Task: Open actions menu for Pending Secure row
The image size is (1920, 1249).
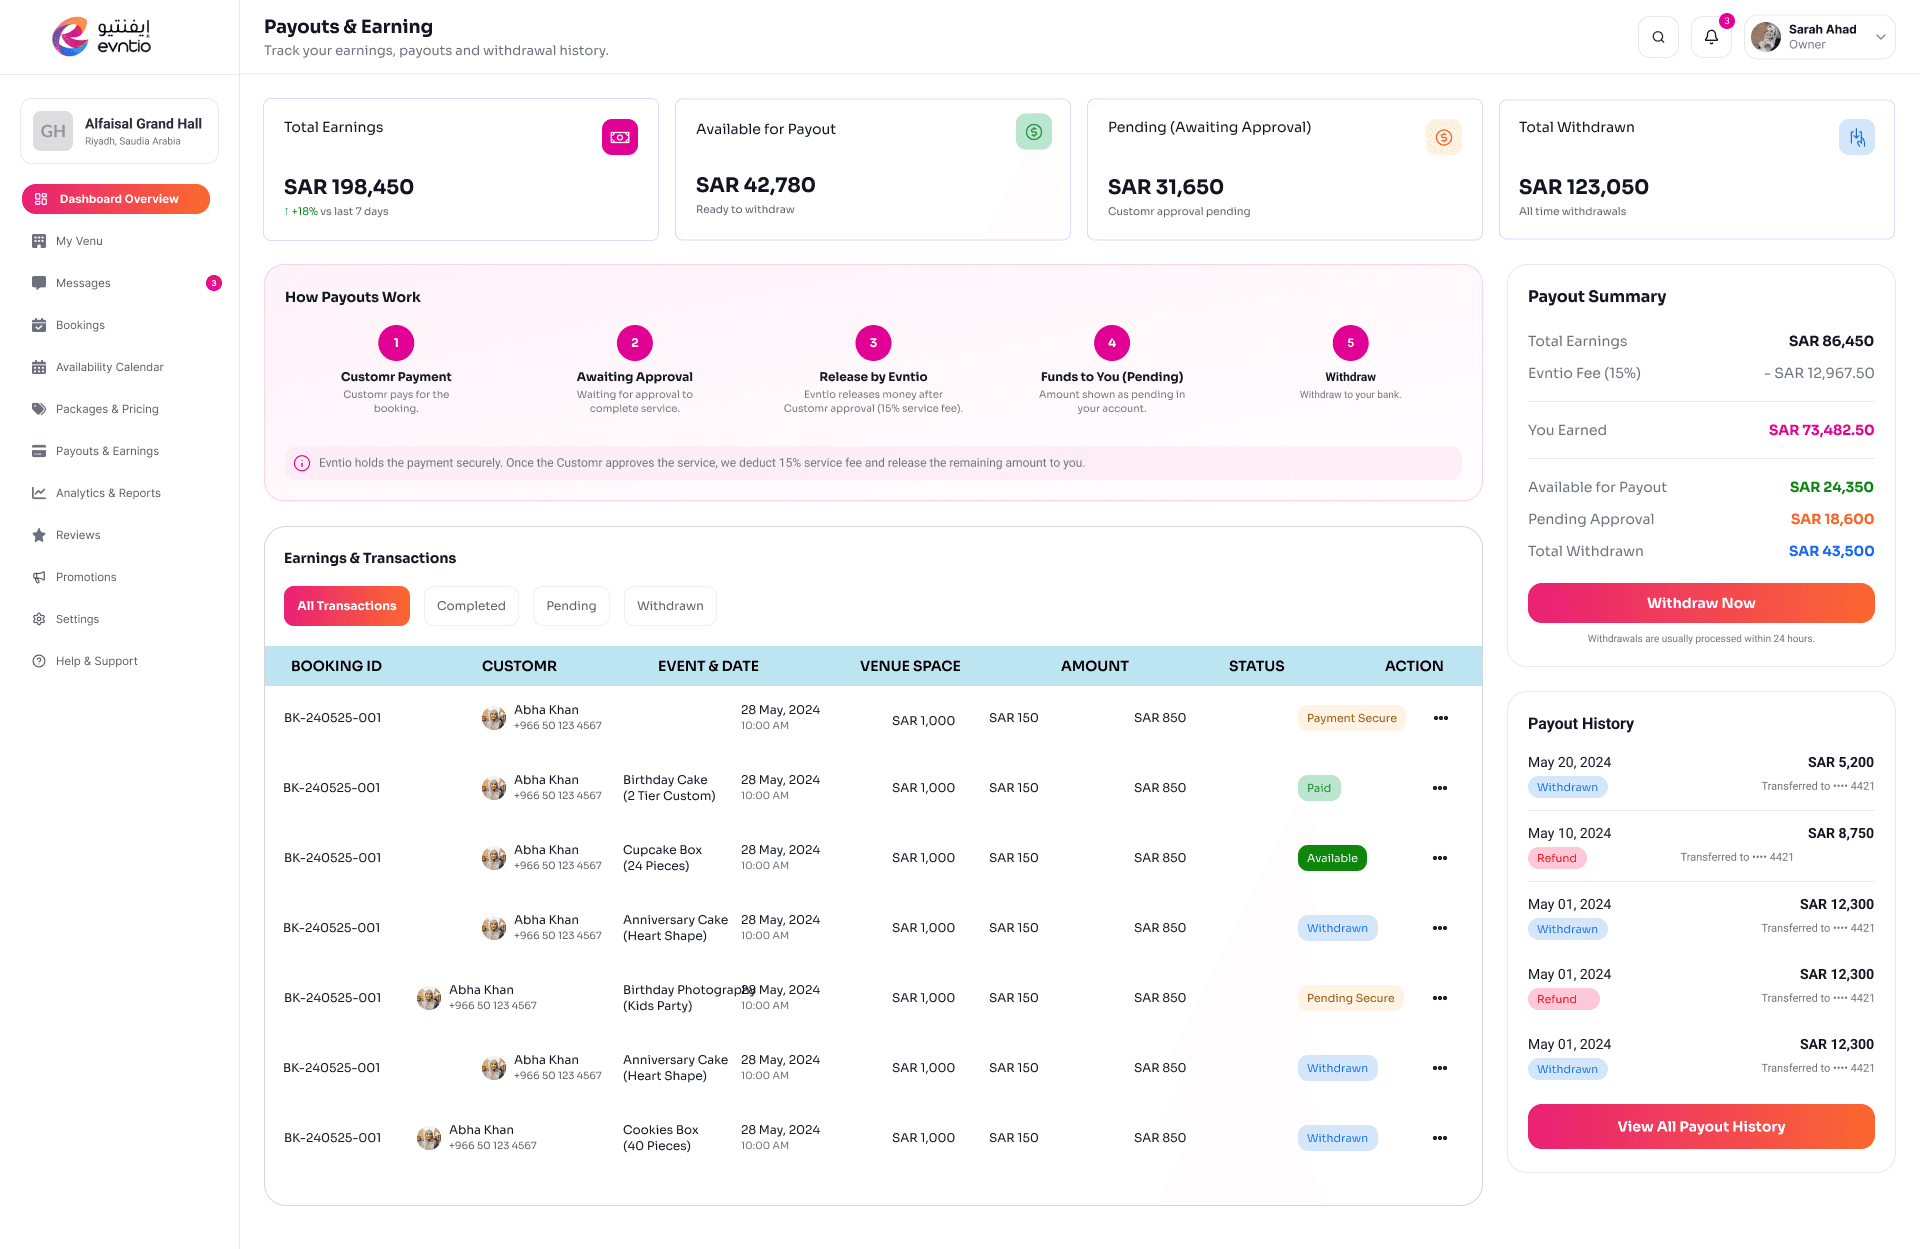Action: point(1440,998)
